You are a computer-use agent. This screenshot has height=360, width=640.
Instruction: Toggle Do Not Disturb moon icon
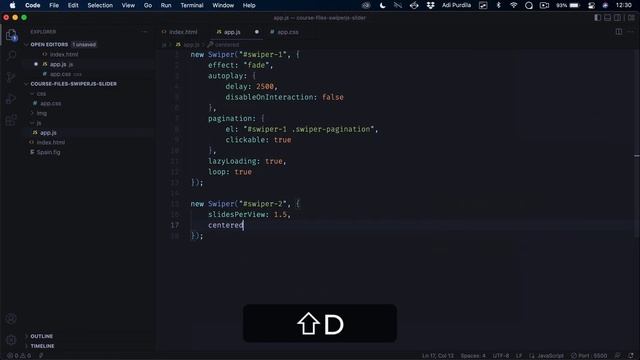coord(382,5)
